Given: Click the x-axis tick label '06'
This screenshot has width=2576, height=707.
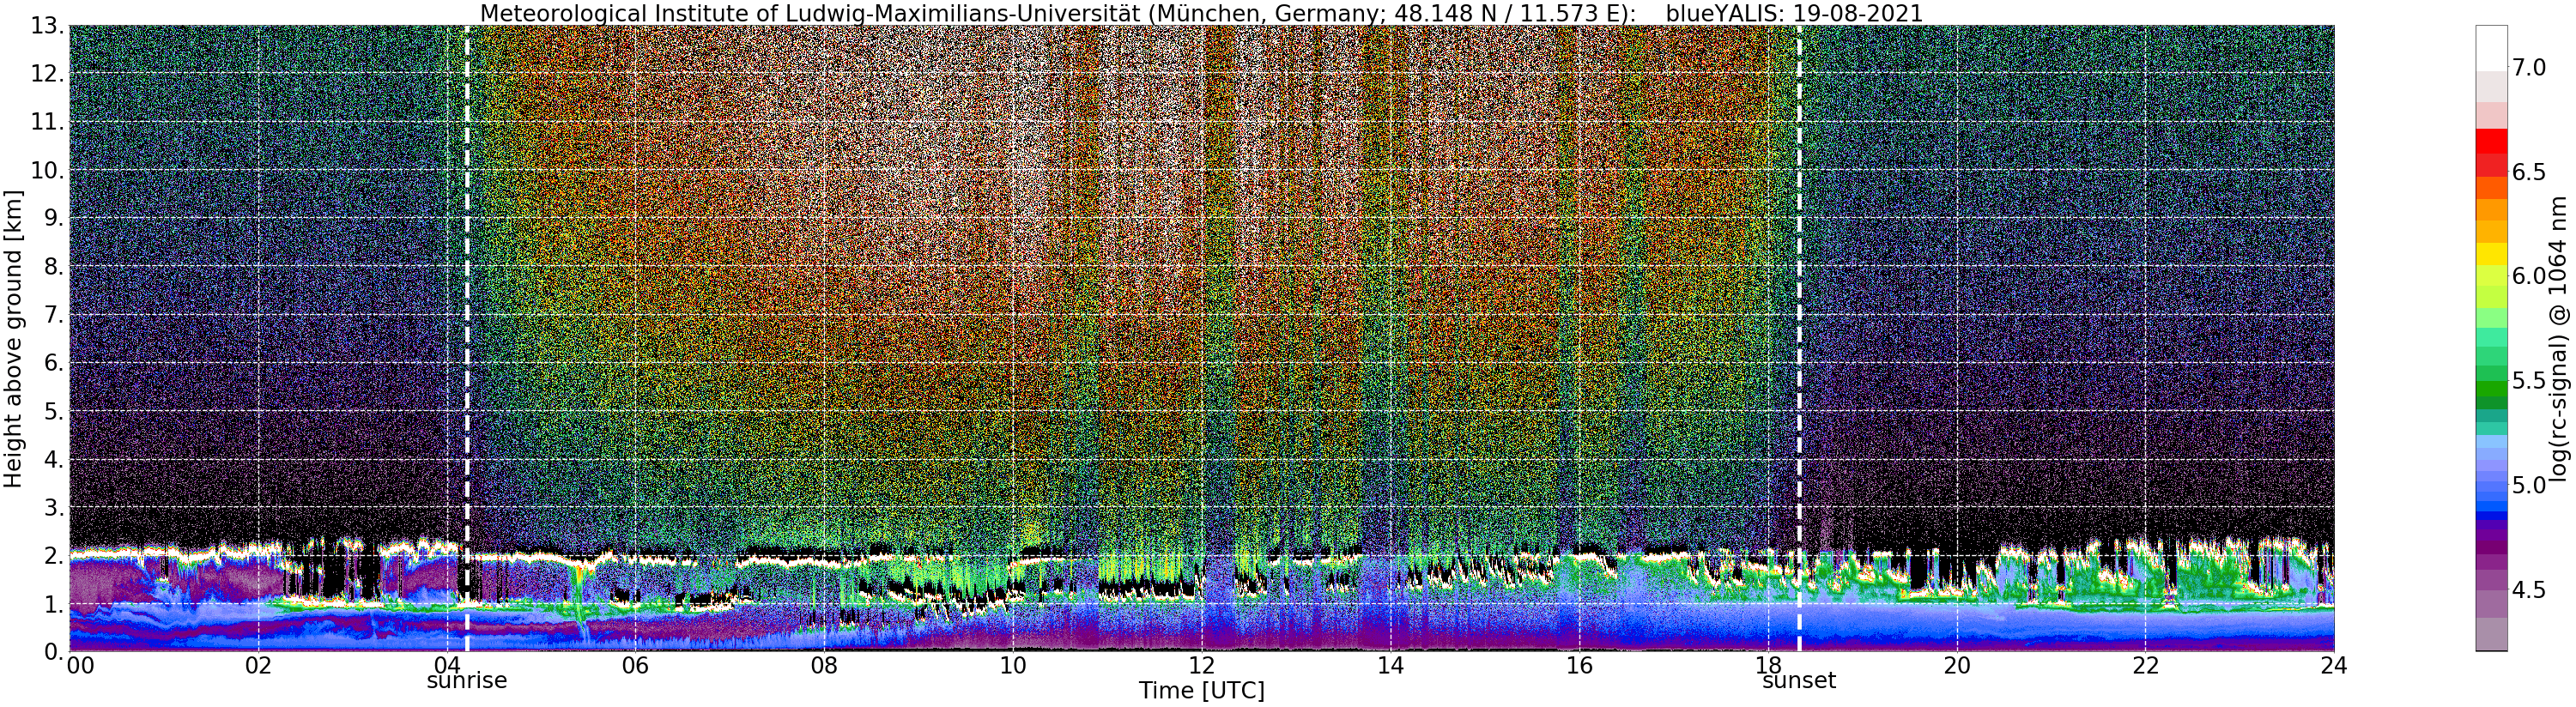Looking at the screenshot, I should 635,666.
